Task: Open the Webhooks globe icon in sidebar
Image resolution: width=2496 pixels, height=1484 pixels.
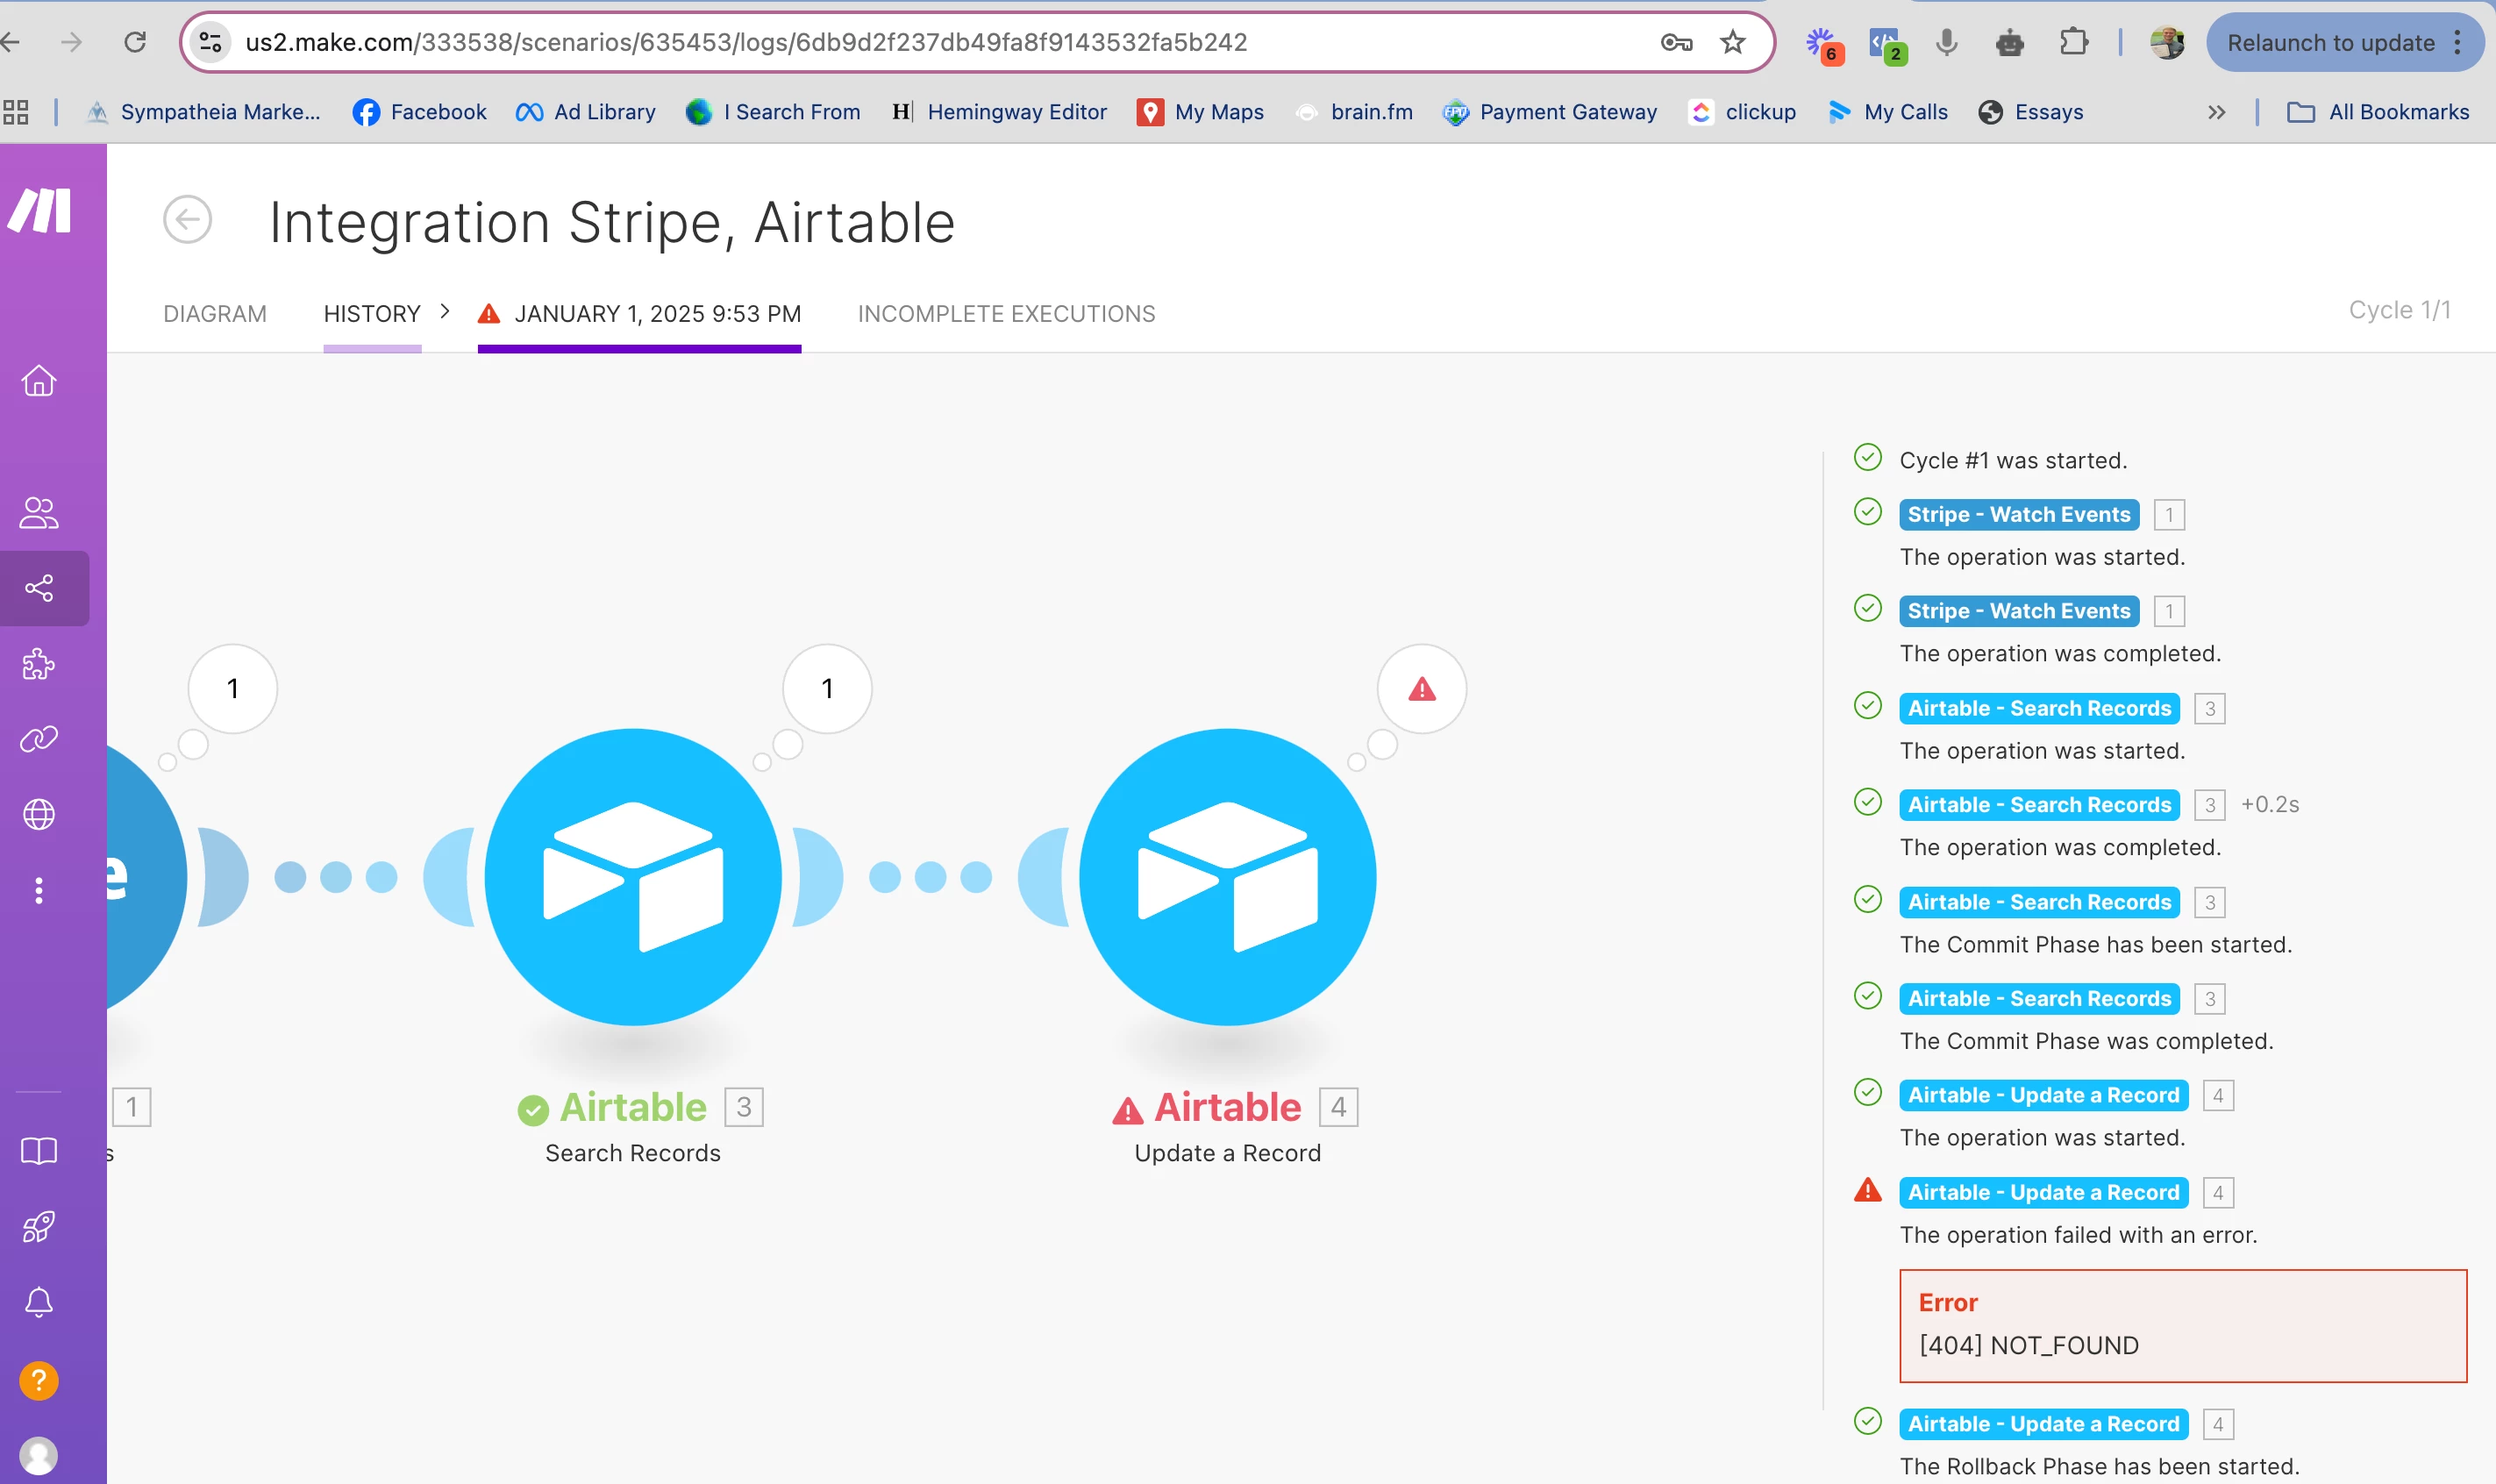Action: pos(39,814)
